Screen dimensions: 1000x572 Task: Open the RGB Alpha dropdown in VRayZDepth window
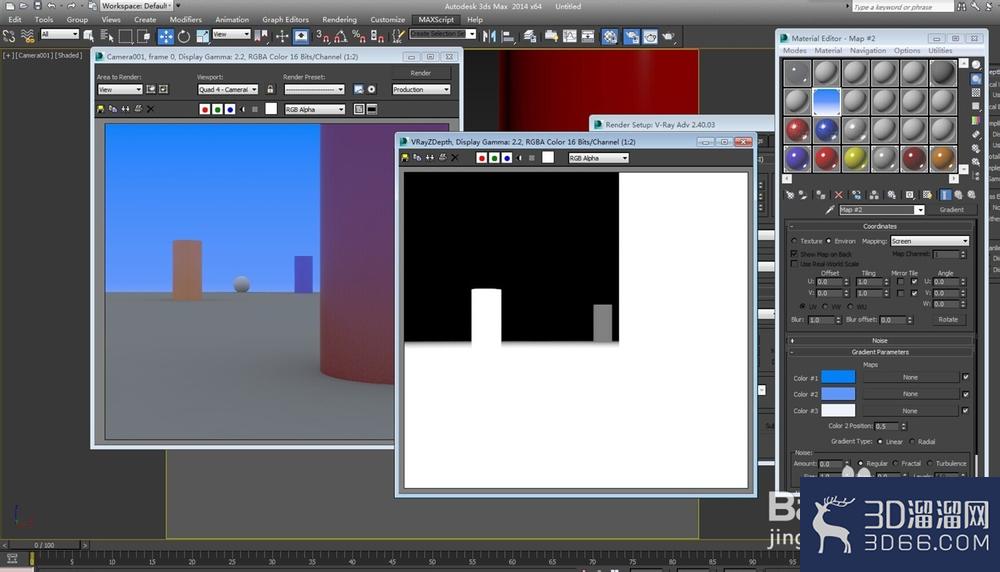tap(598, 158)
